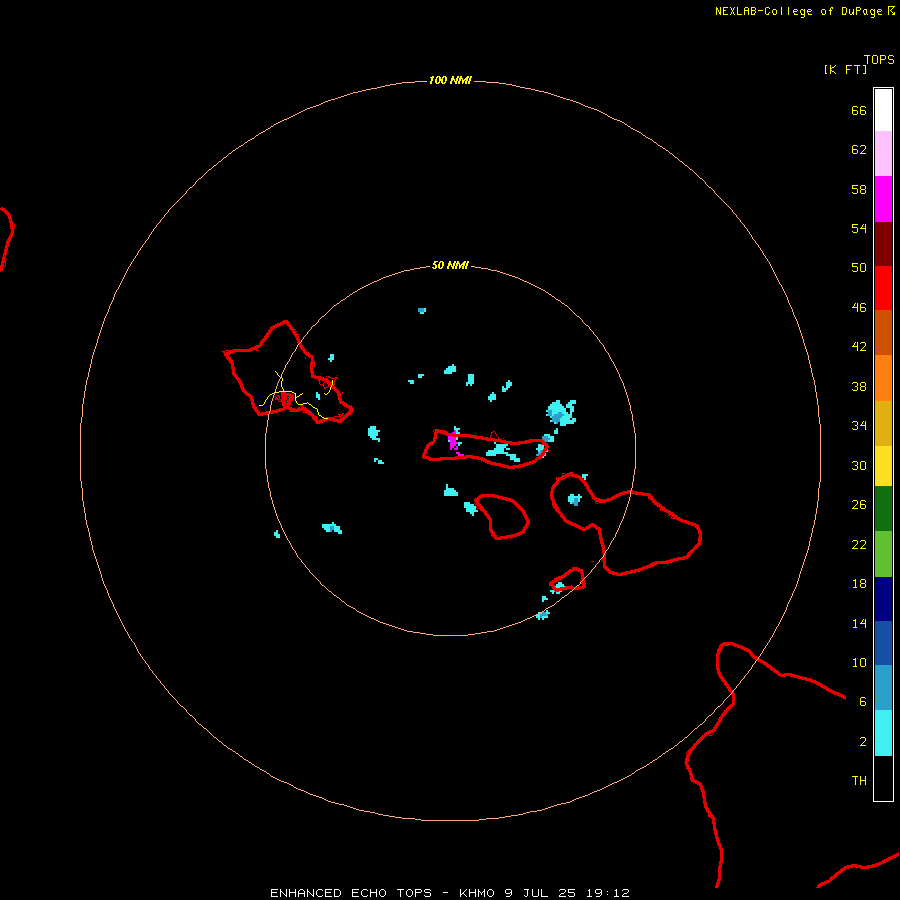Click the 18 scale value
900x900 pixels.
859,583
